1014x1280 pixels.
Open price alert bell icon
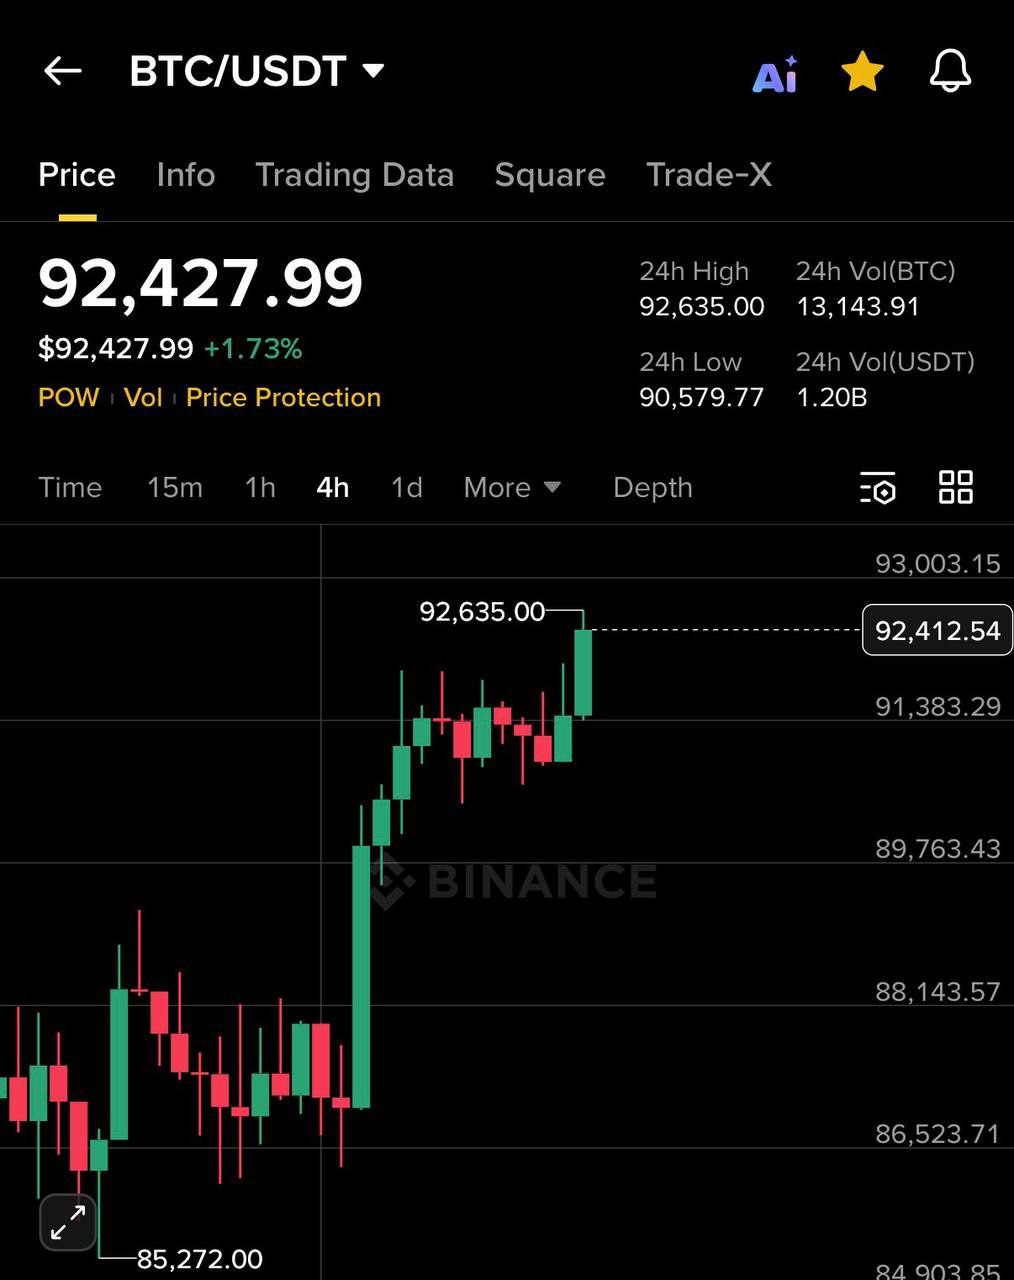[950, 72]
